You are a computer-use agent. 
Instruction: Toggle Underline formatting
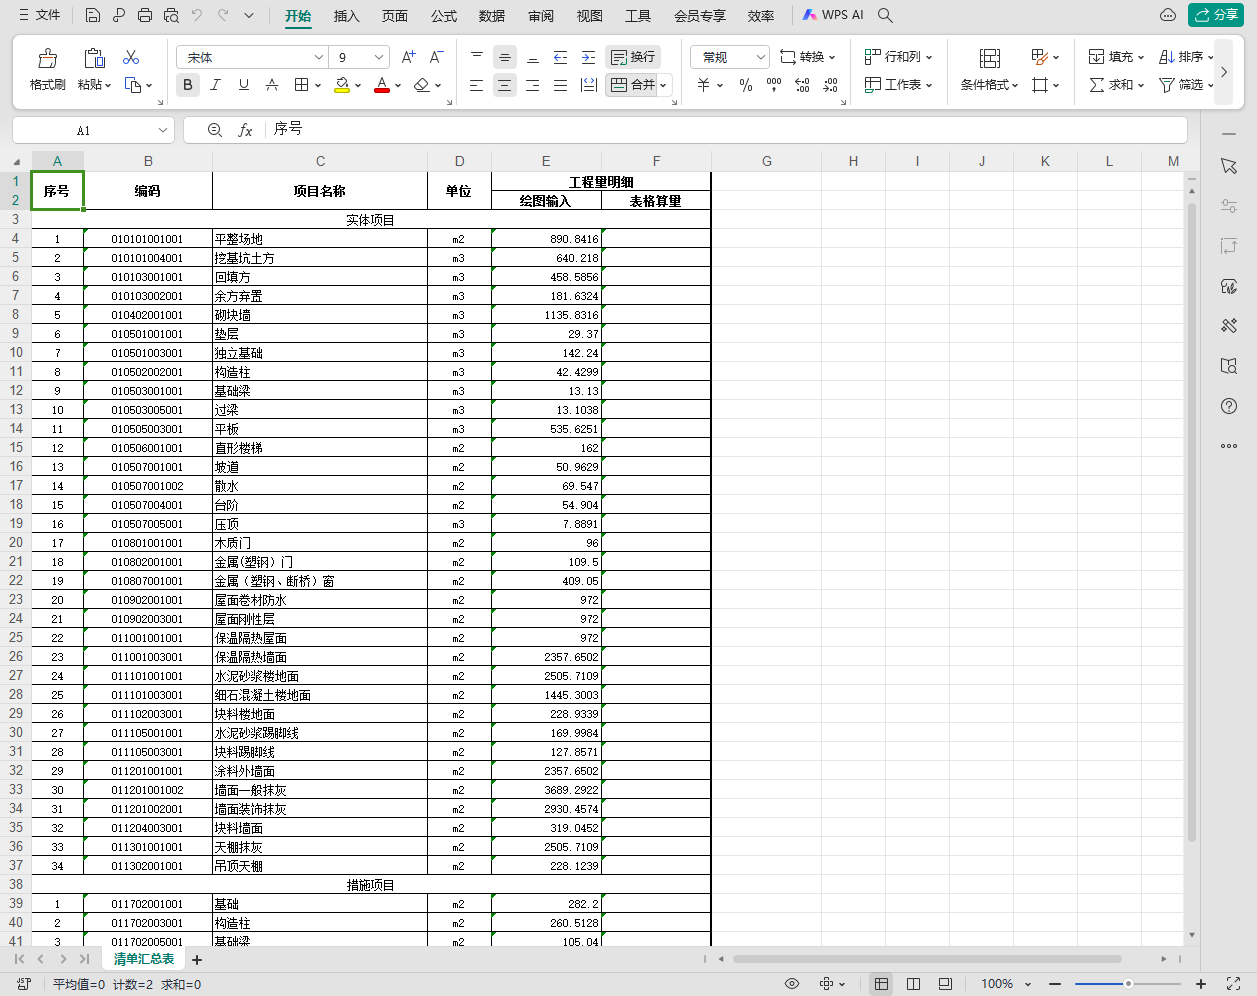[243, 85]
